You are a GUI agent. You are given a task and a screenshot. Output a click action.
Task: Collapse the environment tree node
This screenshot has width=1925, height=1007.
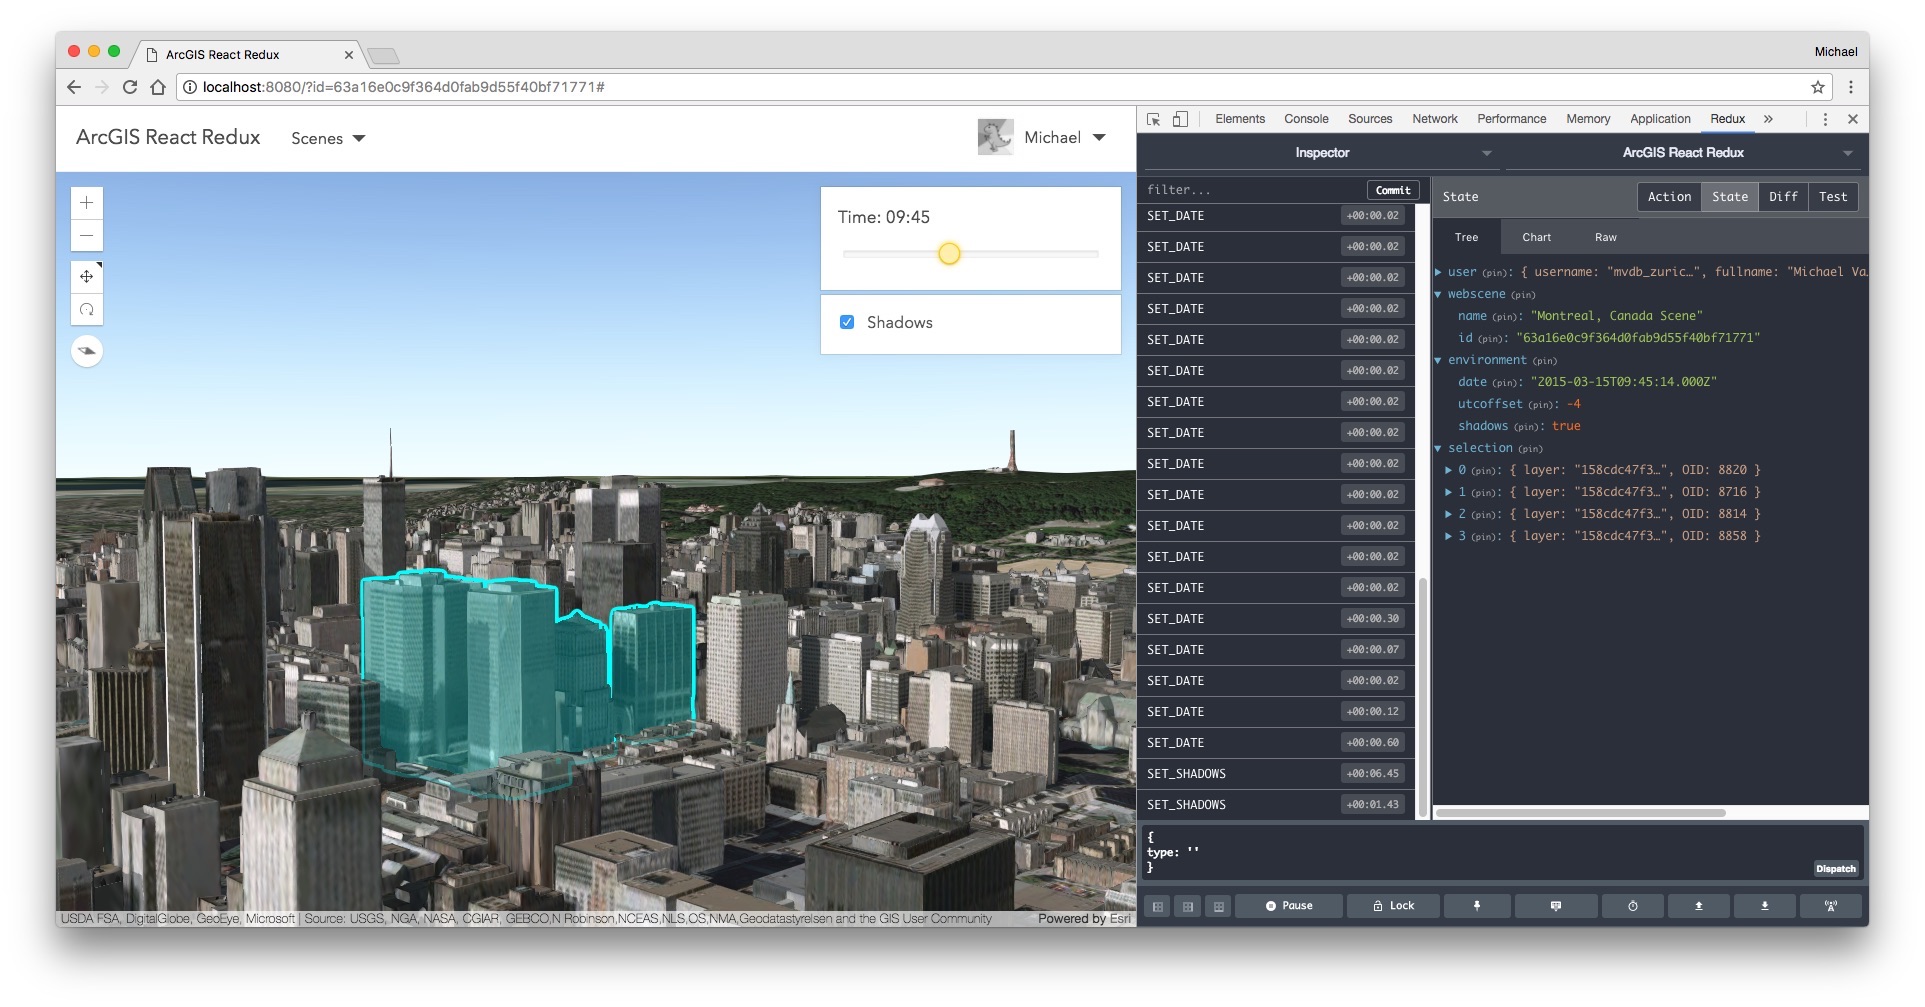pyautogui.click(x=1439, y=360)
